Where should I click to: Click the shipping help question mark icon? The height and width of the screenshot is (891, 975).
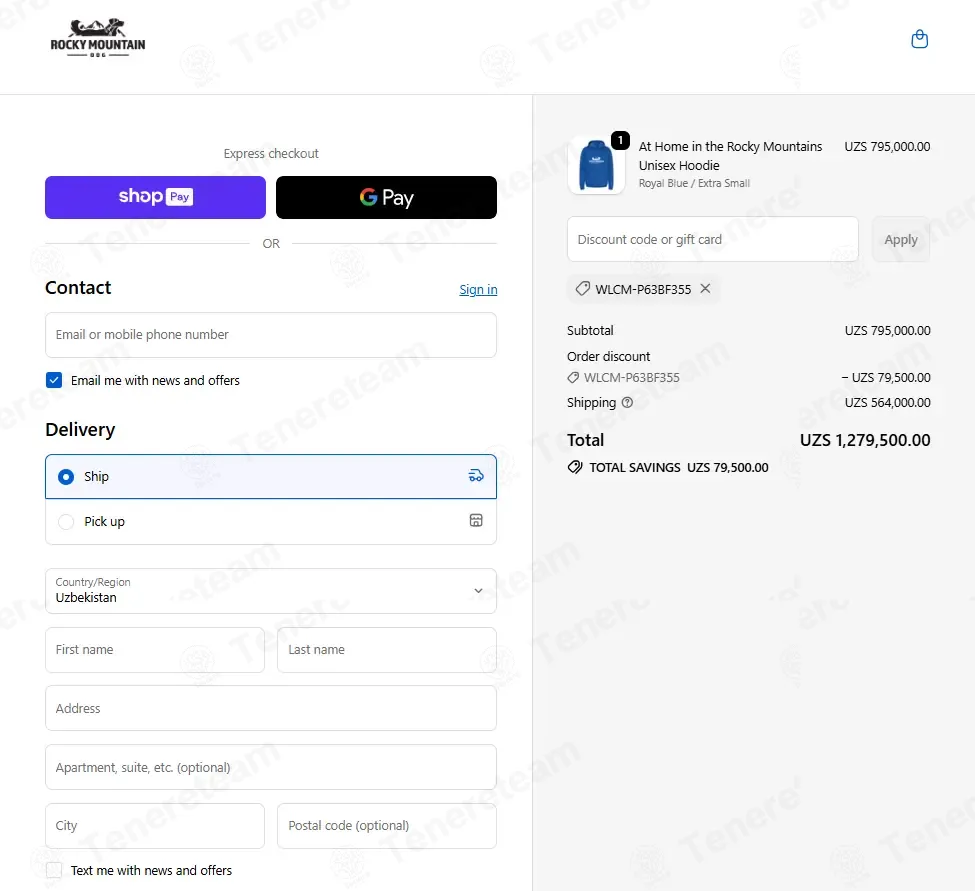click(627, 402)
